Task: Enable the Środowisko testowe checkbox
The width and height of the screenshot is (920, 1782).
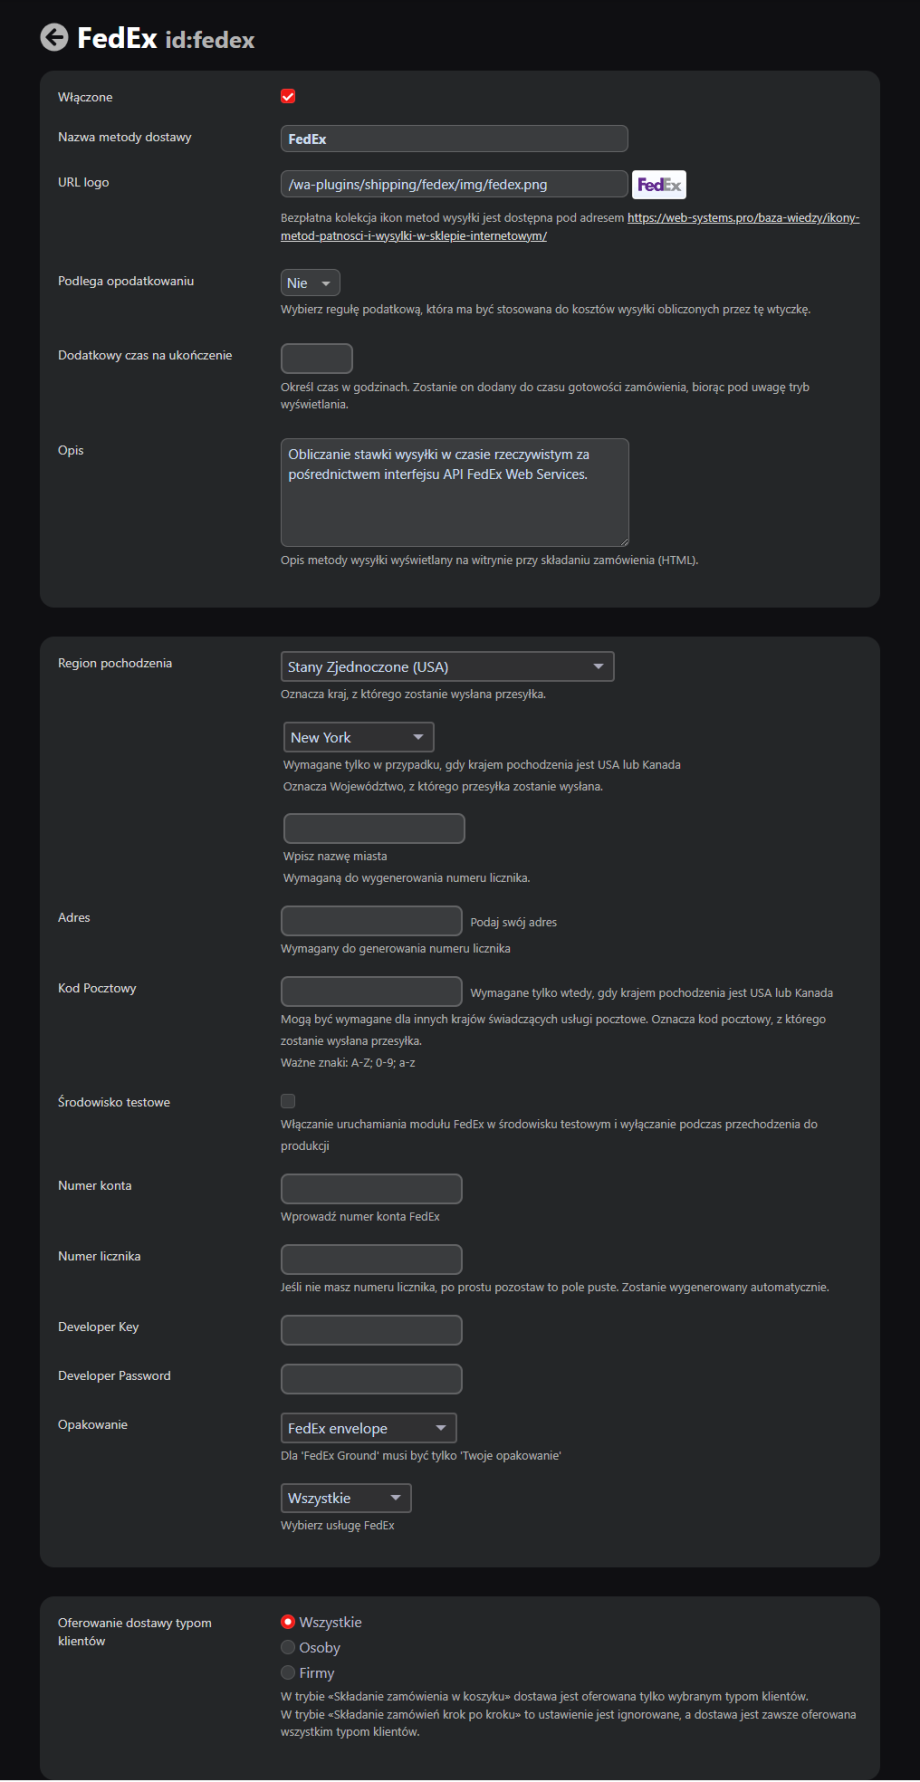Action: point(288,1101)
